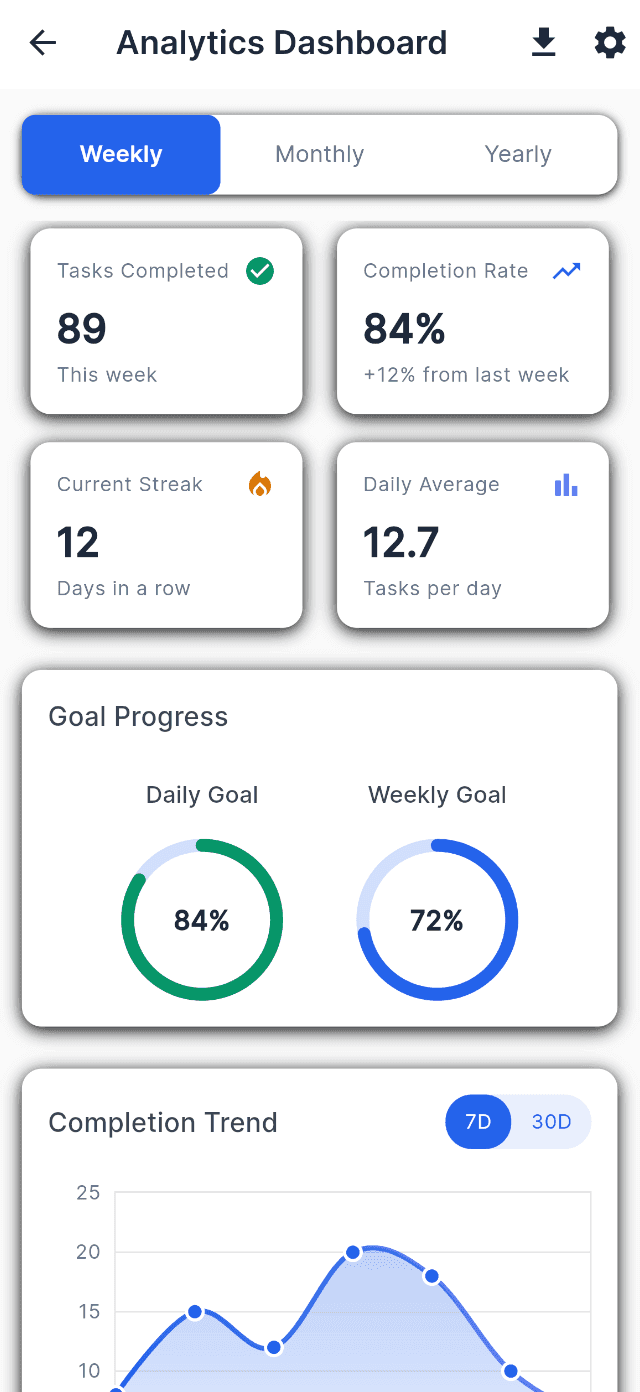Screen dimensions: 640x1392
Task: Switch trend range to 30D
Action: [x=551, y=1122]
